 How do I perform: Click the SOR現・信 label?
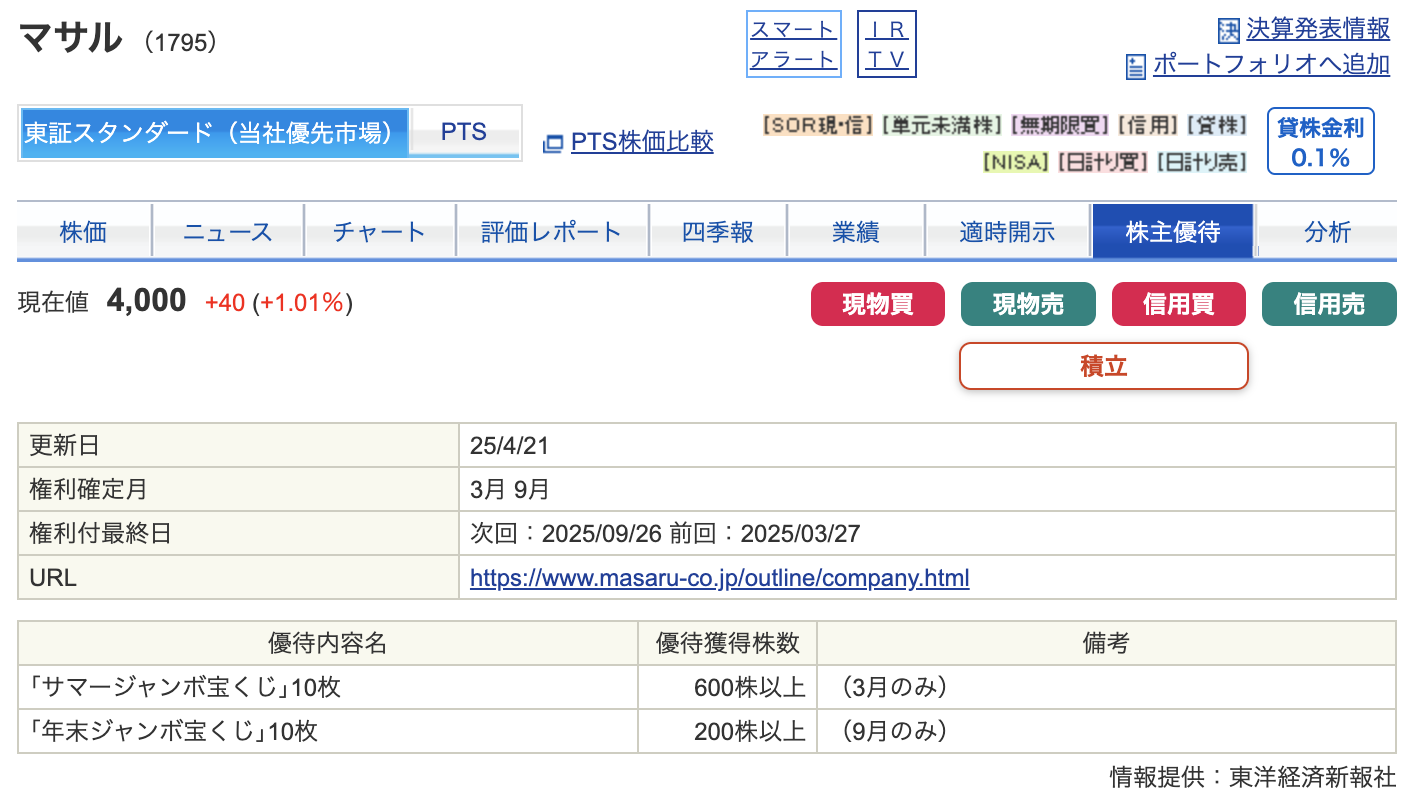[x=818, y=125]
